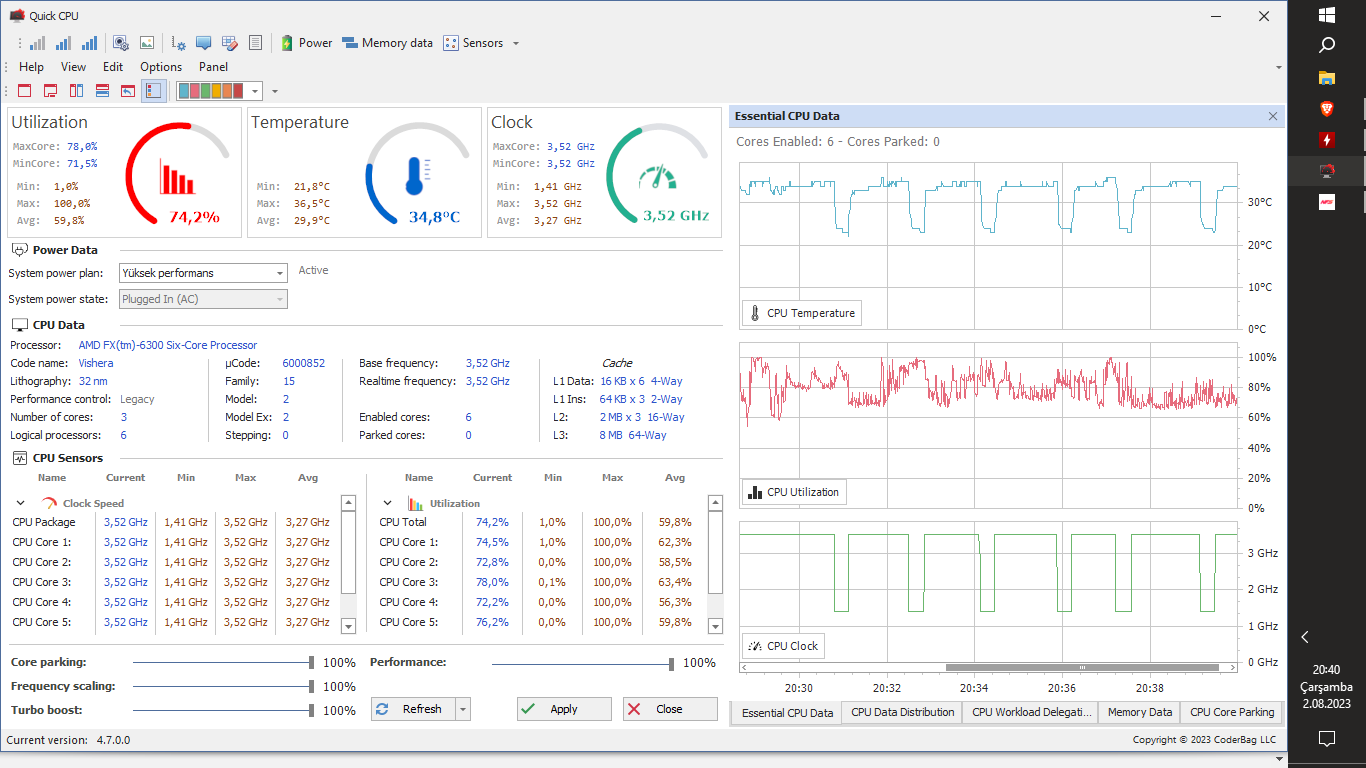Click the Windows Start button
Screen dimensions: 1366x768
pos(1327,15)
